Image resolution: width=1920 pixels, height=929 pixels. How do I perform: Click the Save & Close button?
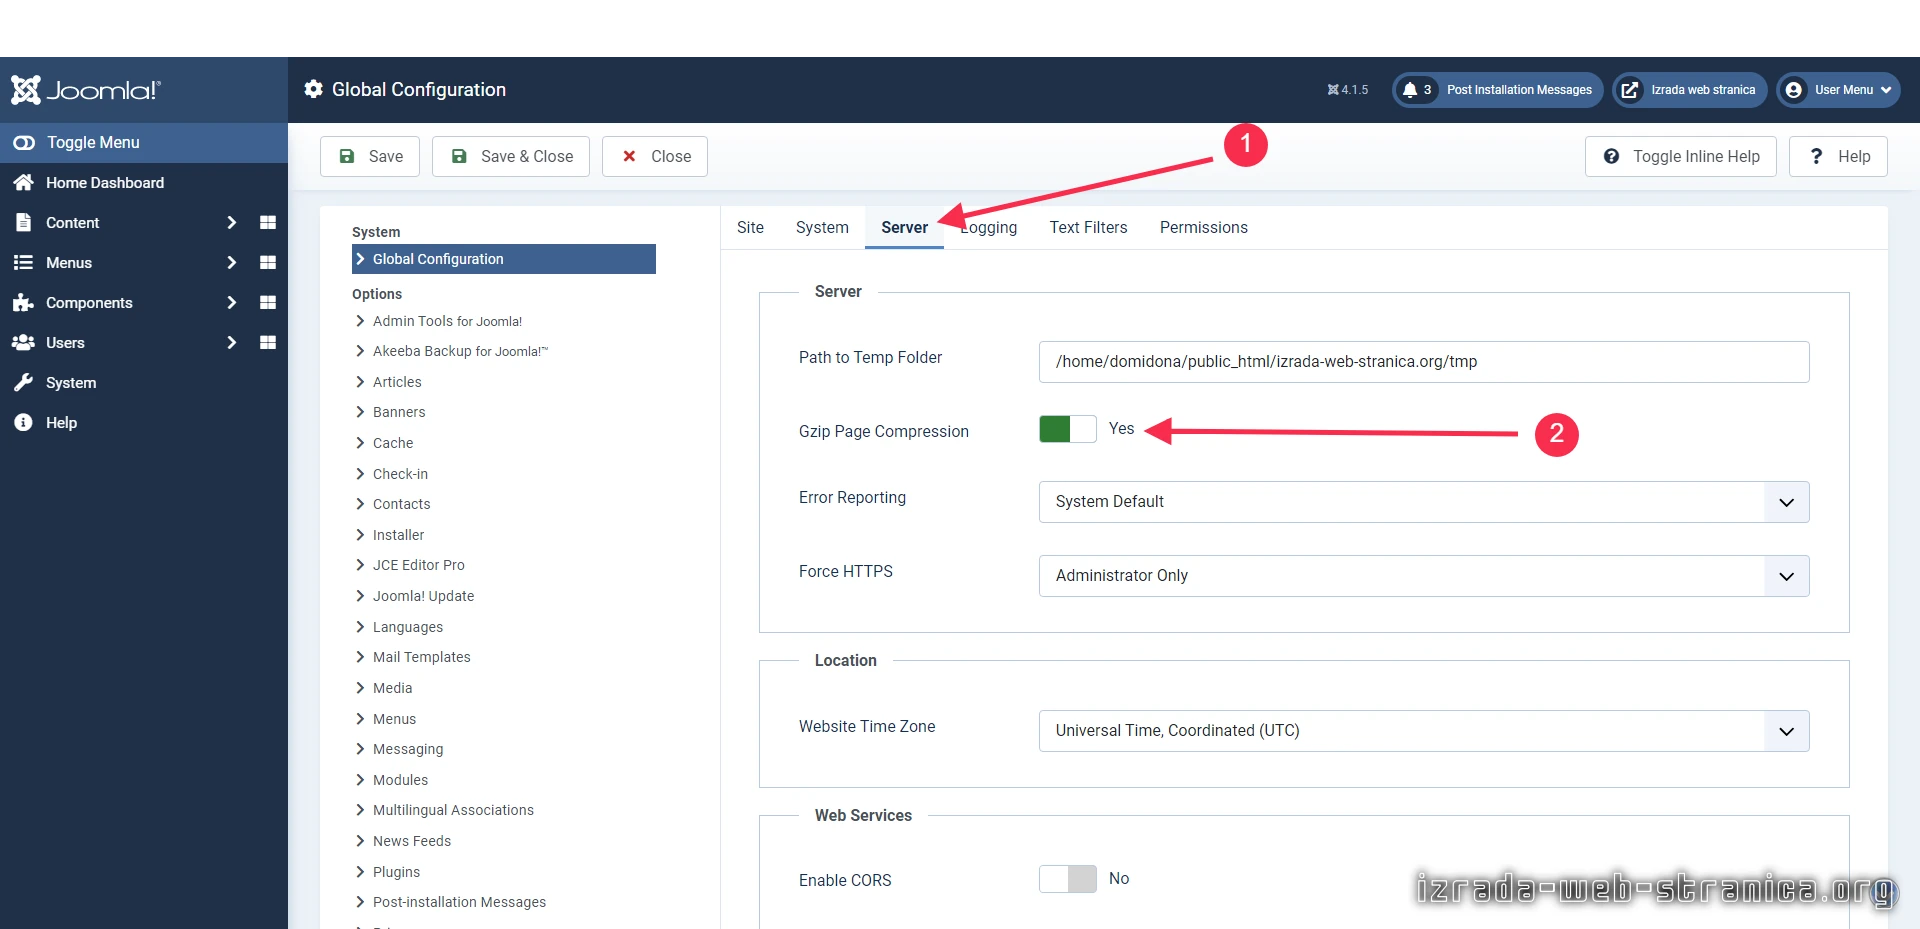click(x=511, y=156)
